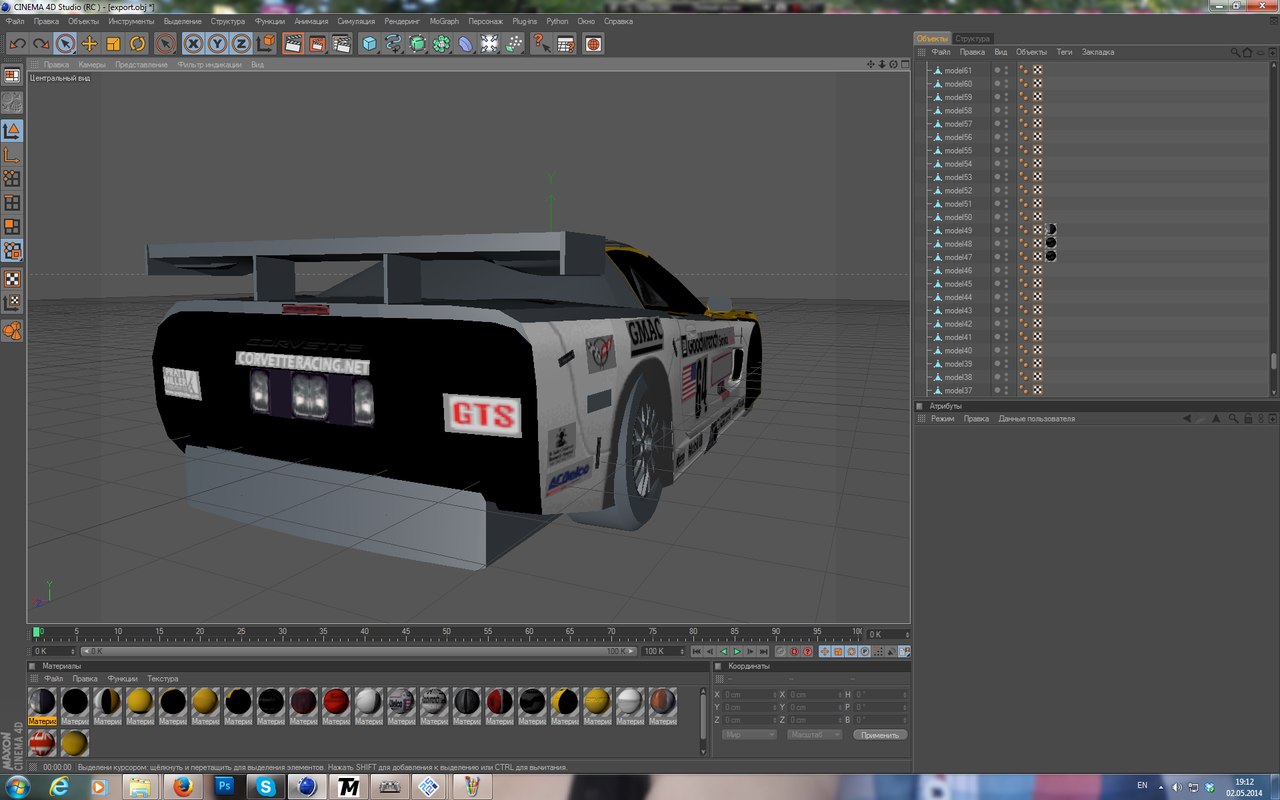The width and height of the screenshot is (1280, 800).
Task: Open the Мир coordinate system dropdown
Action: (749, 735)
